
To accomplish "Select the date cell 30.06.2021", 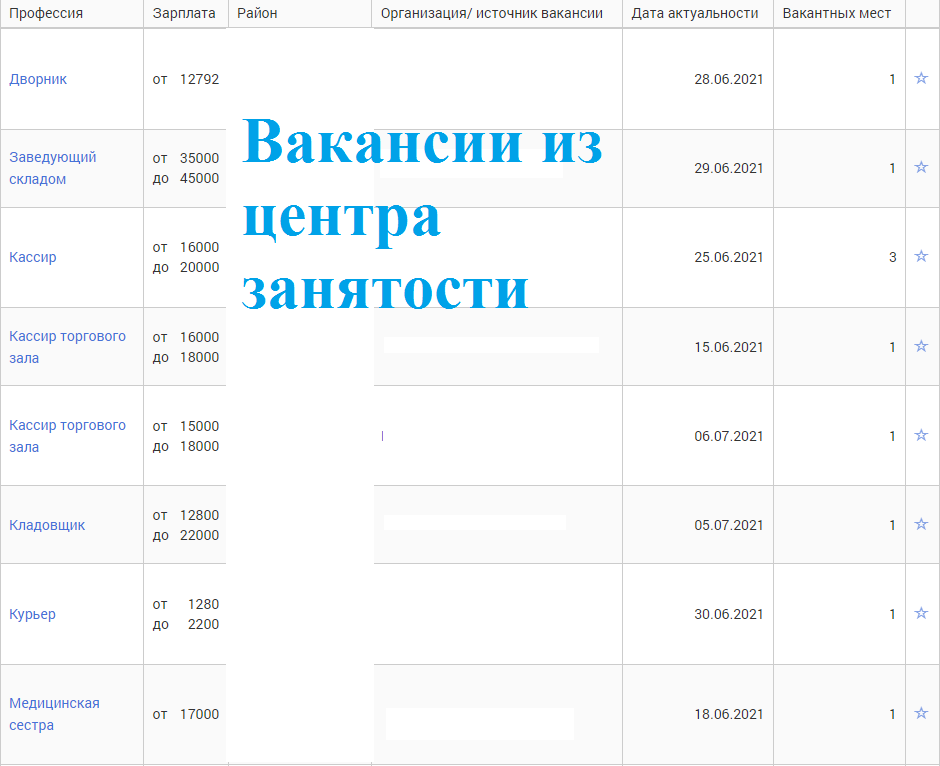I will [x=728, y=614].
